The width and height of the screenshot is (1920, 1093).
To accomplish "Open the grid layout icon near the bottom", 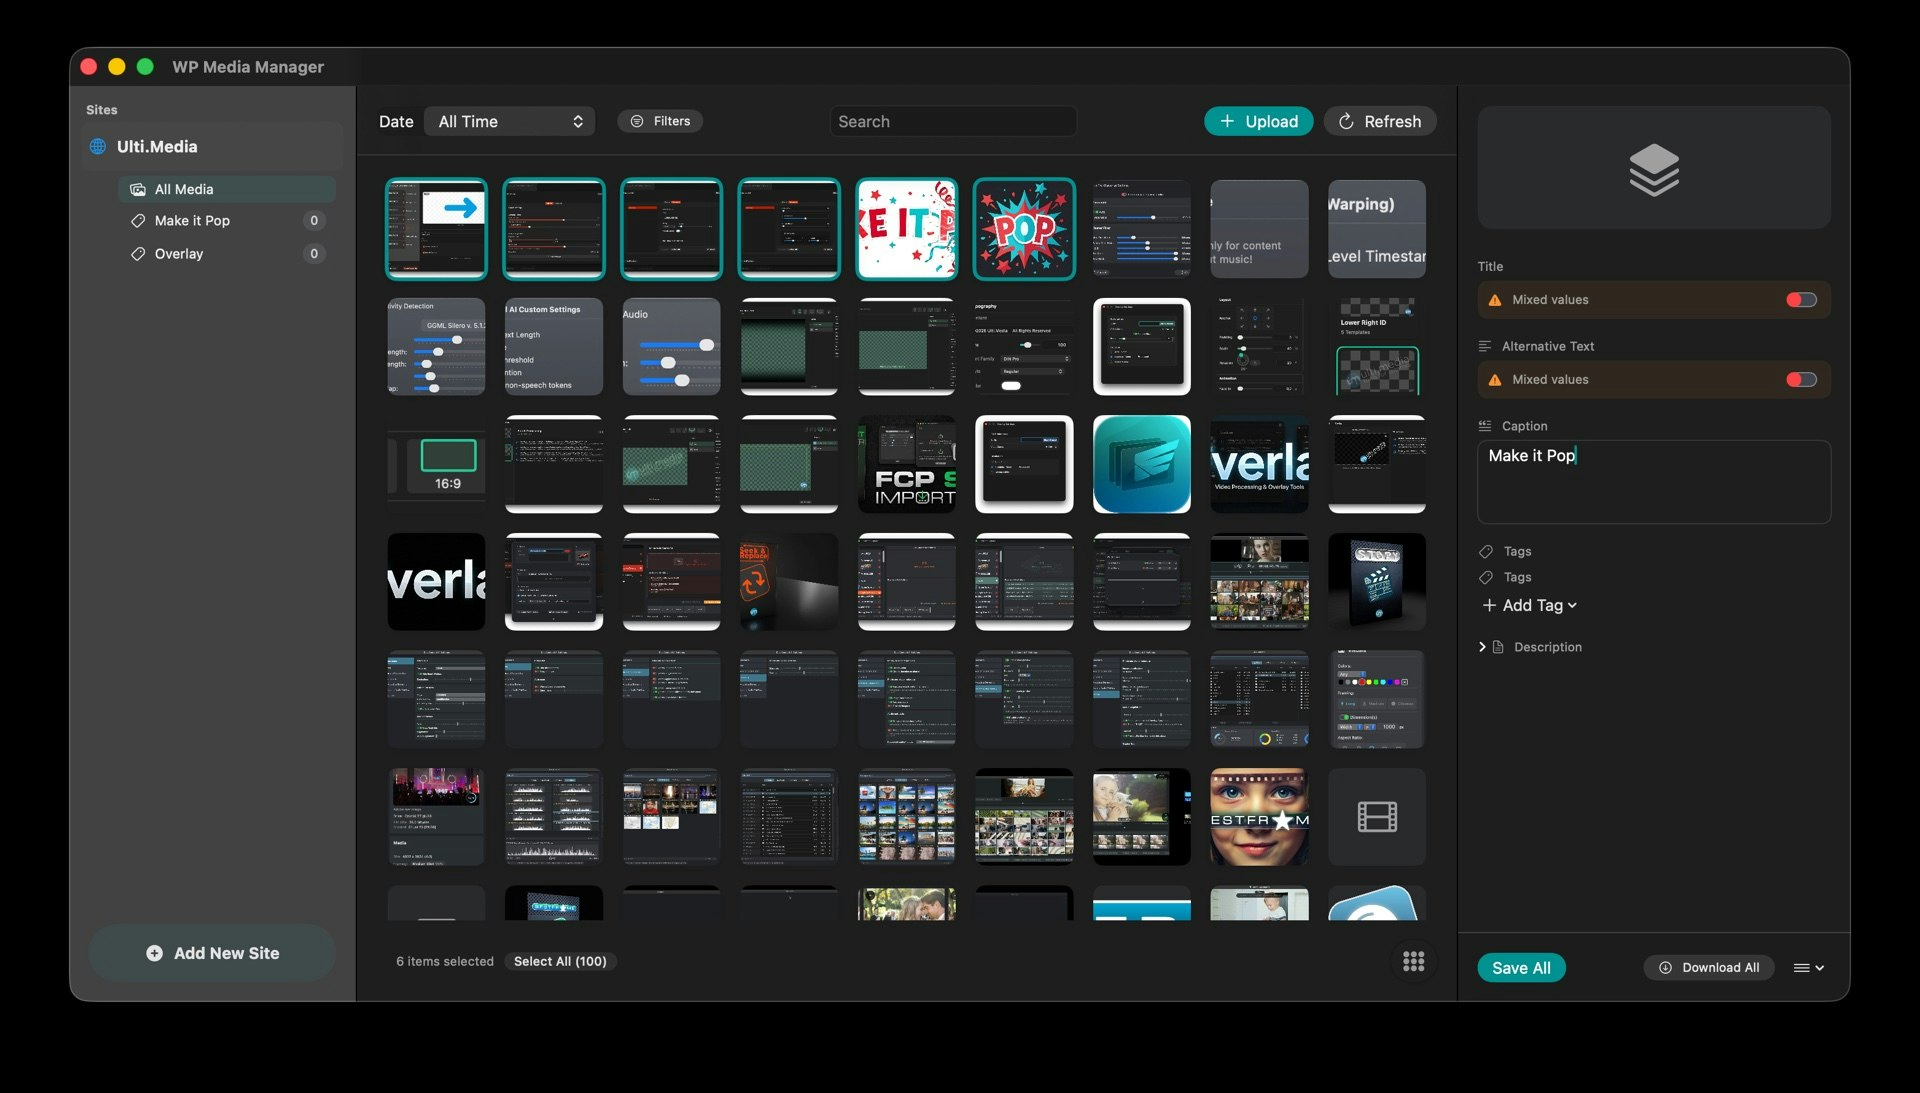I will click(1413, 961).
